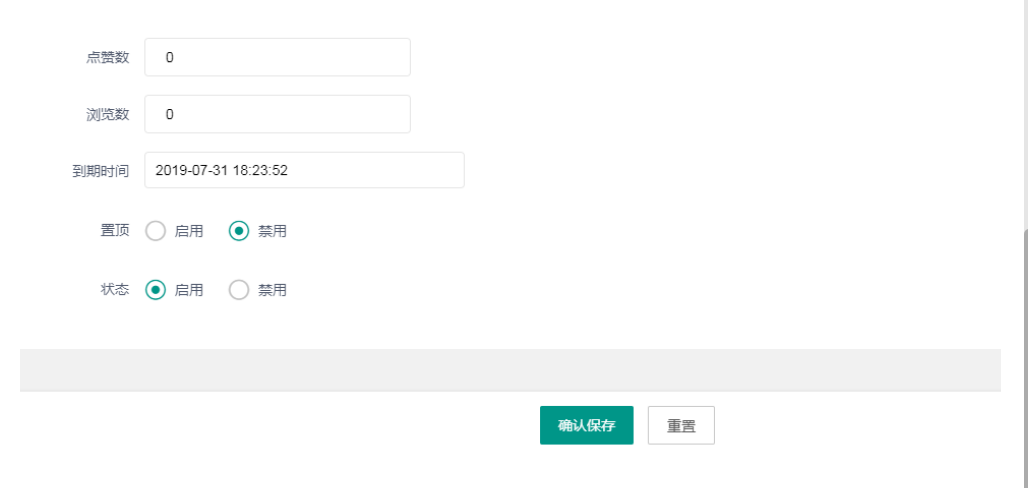Image resolution: width=1028 pixels, height=488 pixels.
Task: Click the 重置 button
Action: click(x=681, y=425)
